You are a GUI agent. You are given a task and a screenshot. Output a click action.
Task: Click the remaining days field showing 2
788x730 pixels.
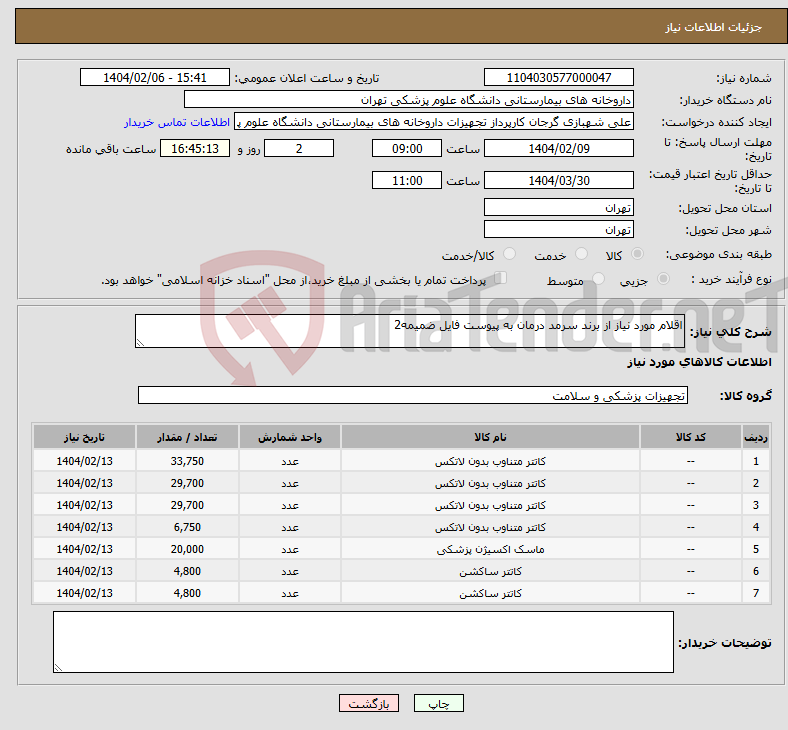pos(299,148)
